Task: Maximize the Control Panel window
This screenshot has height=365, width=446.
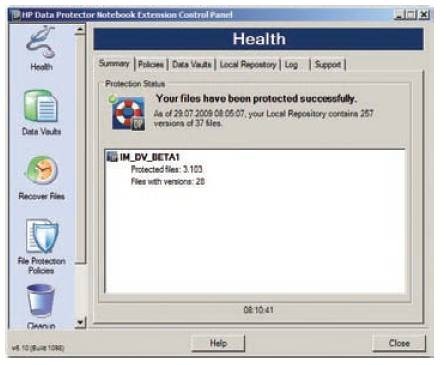Action: pos(411,15)
